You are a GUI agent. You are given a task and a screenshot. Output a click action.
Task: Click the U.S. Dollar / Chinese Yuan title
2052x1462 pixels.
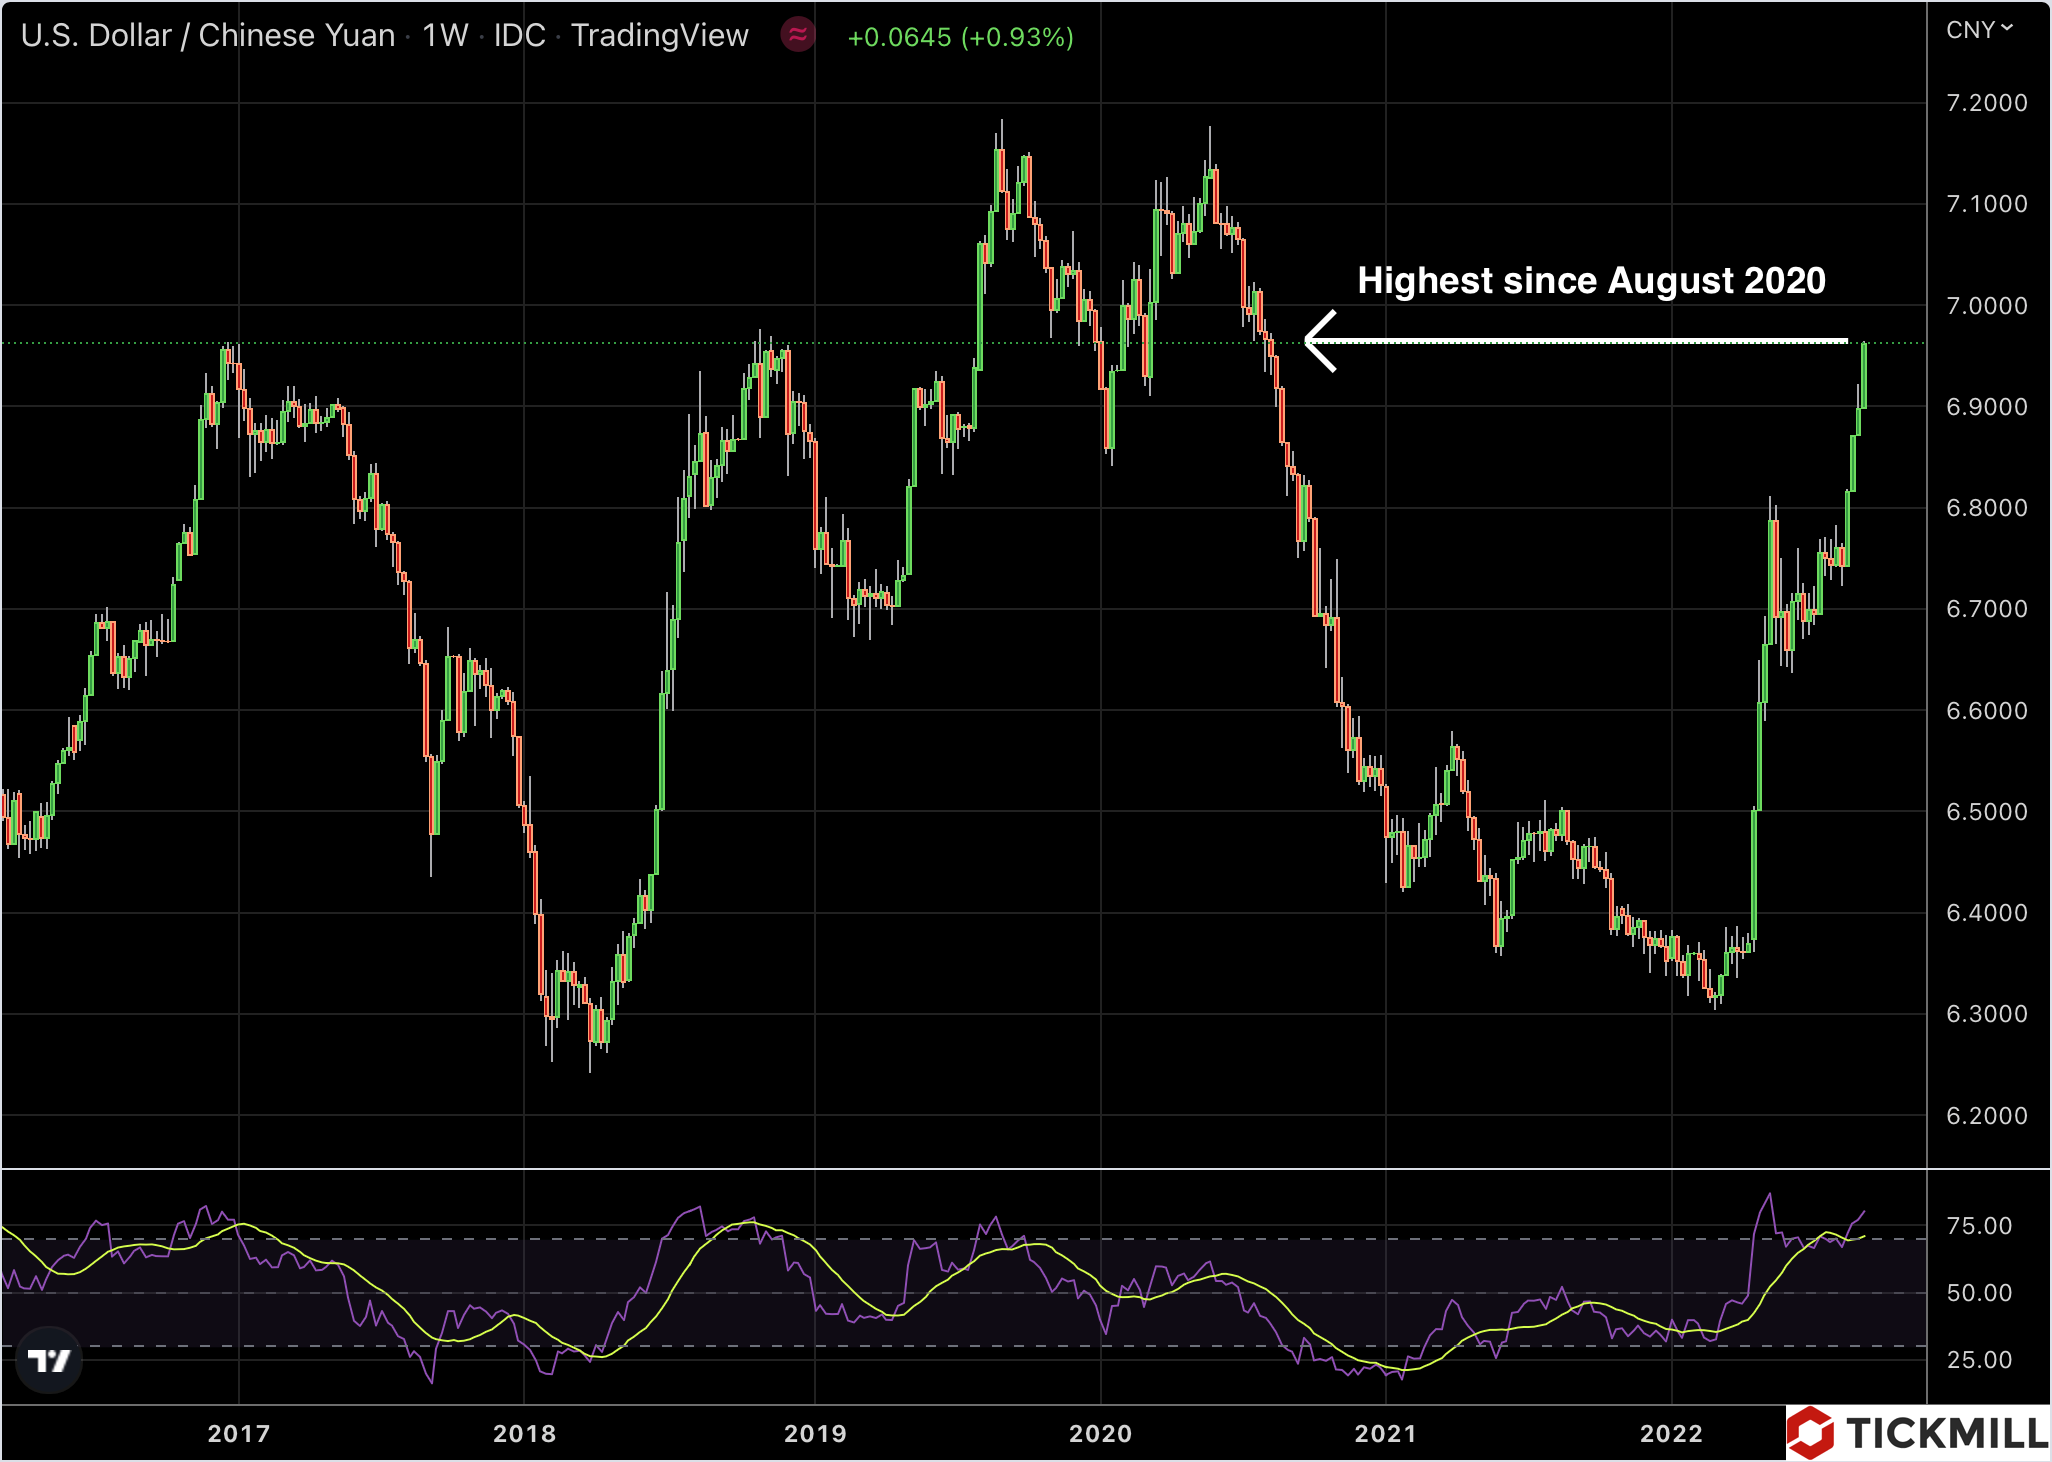(x=208, y=36)
